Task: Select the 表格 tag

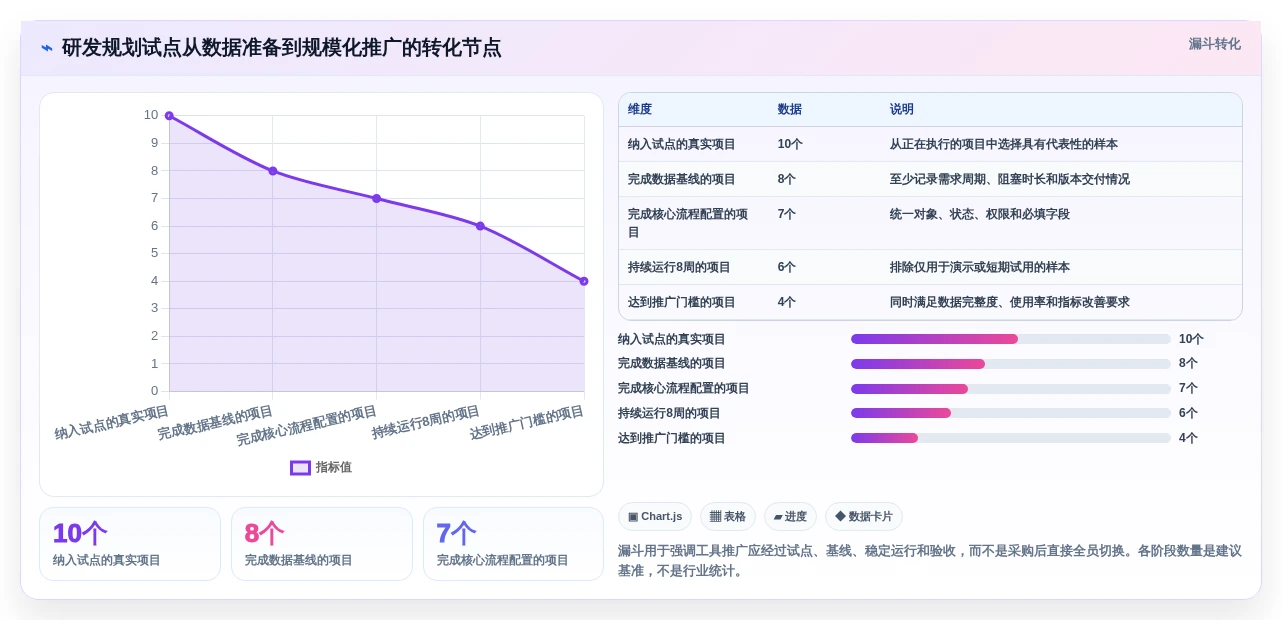Action: 728,516
